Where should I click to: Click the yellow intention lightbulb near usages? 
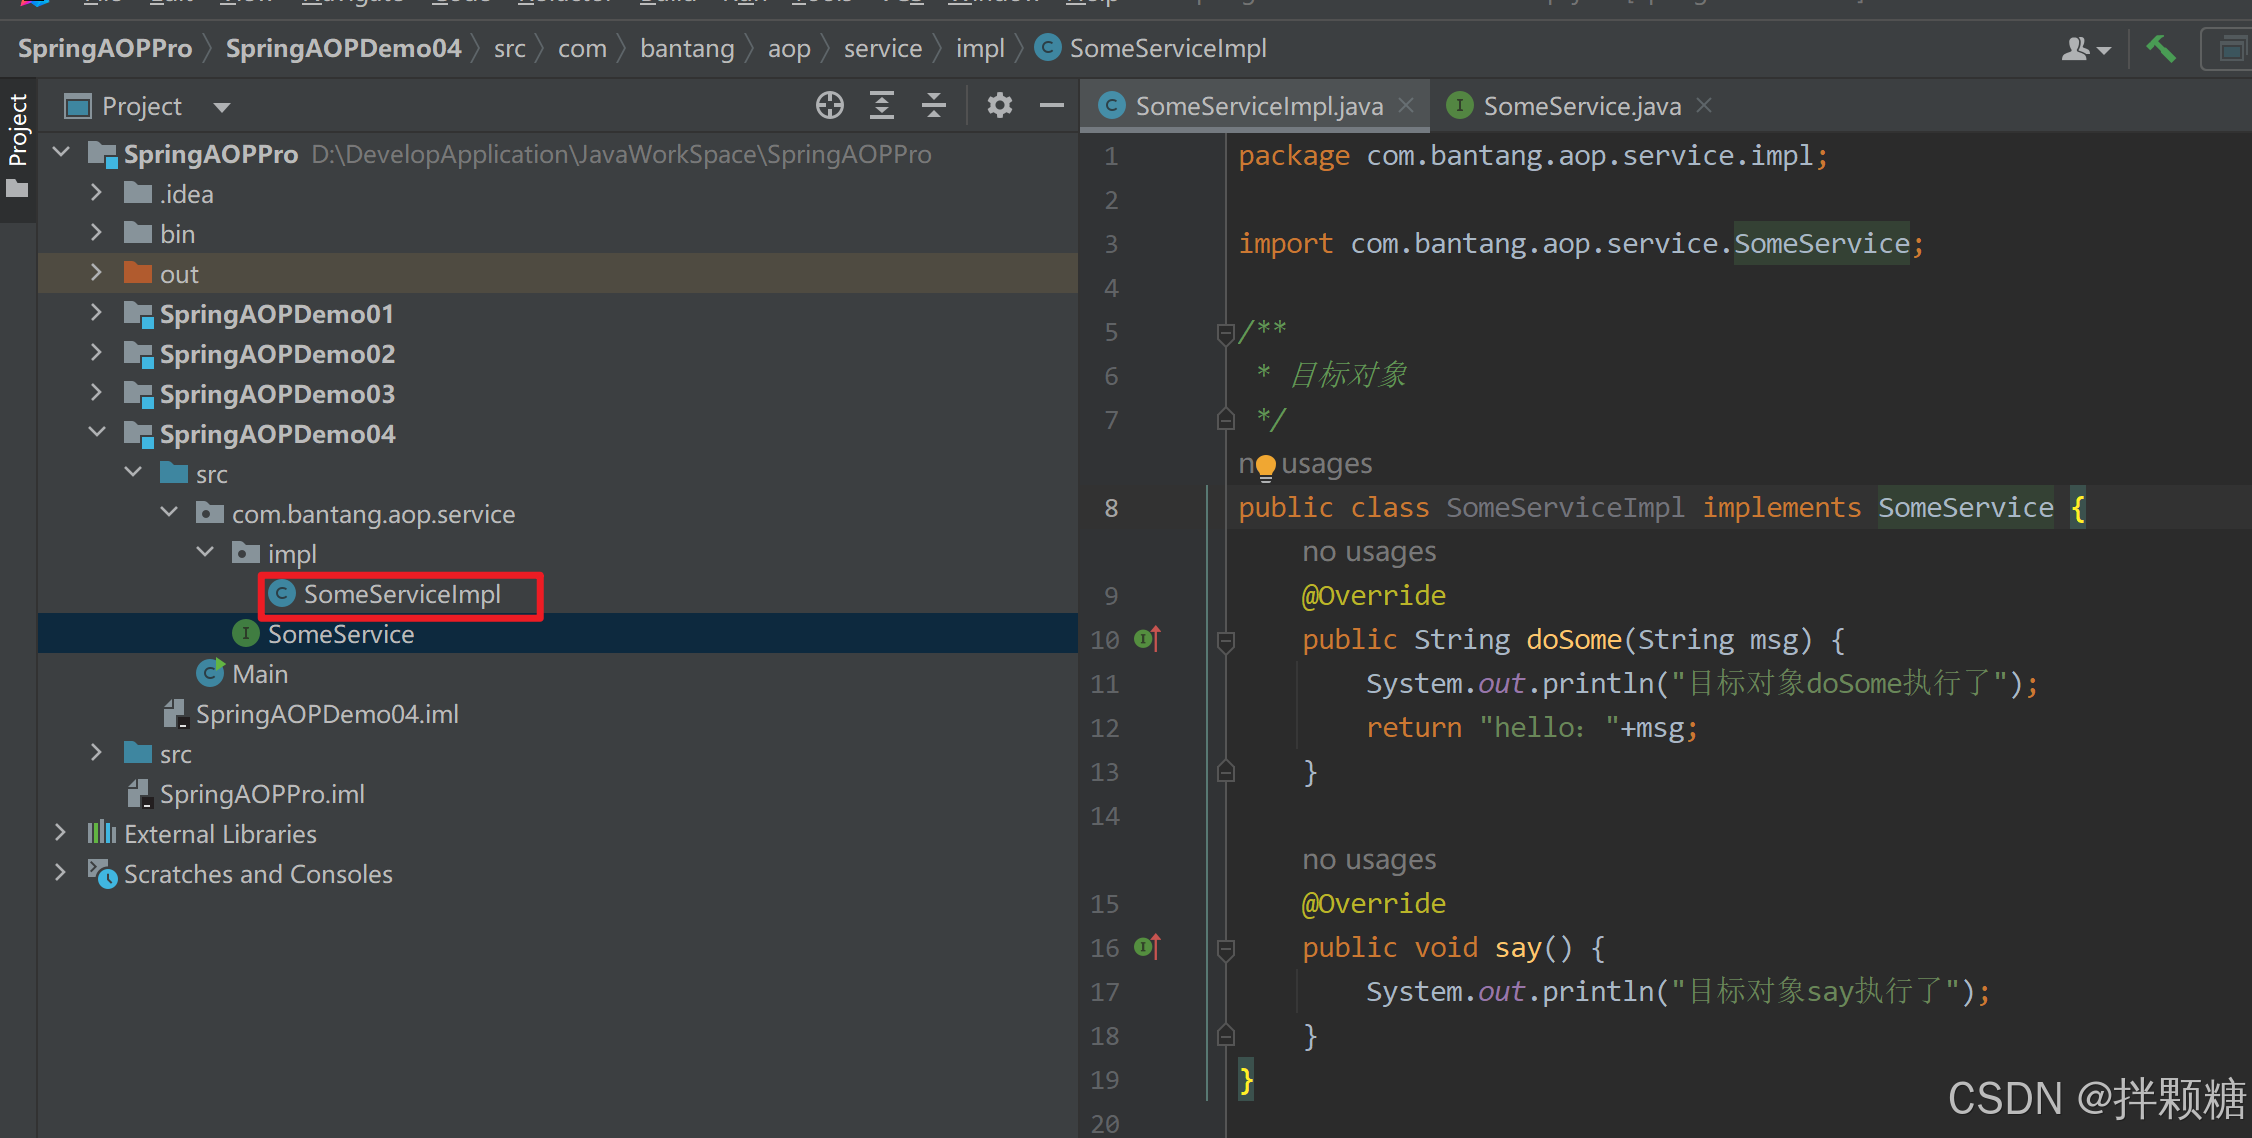[1265, 466]
